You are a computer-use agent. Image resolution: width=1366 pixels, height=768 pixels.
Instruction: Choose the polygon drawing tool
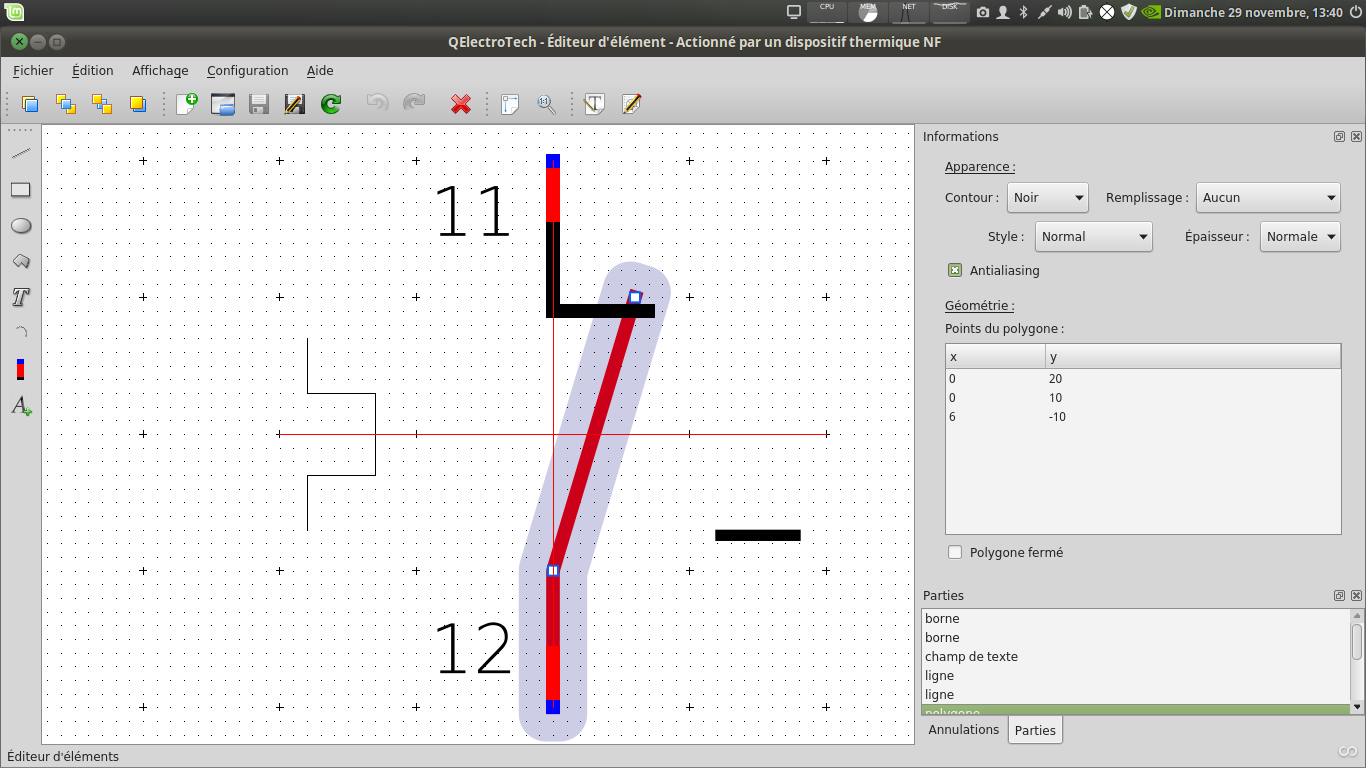coord(21,261)
